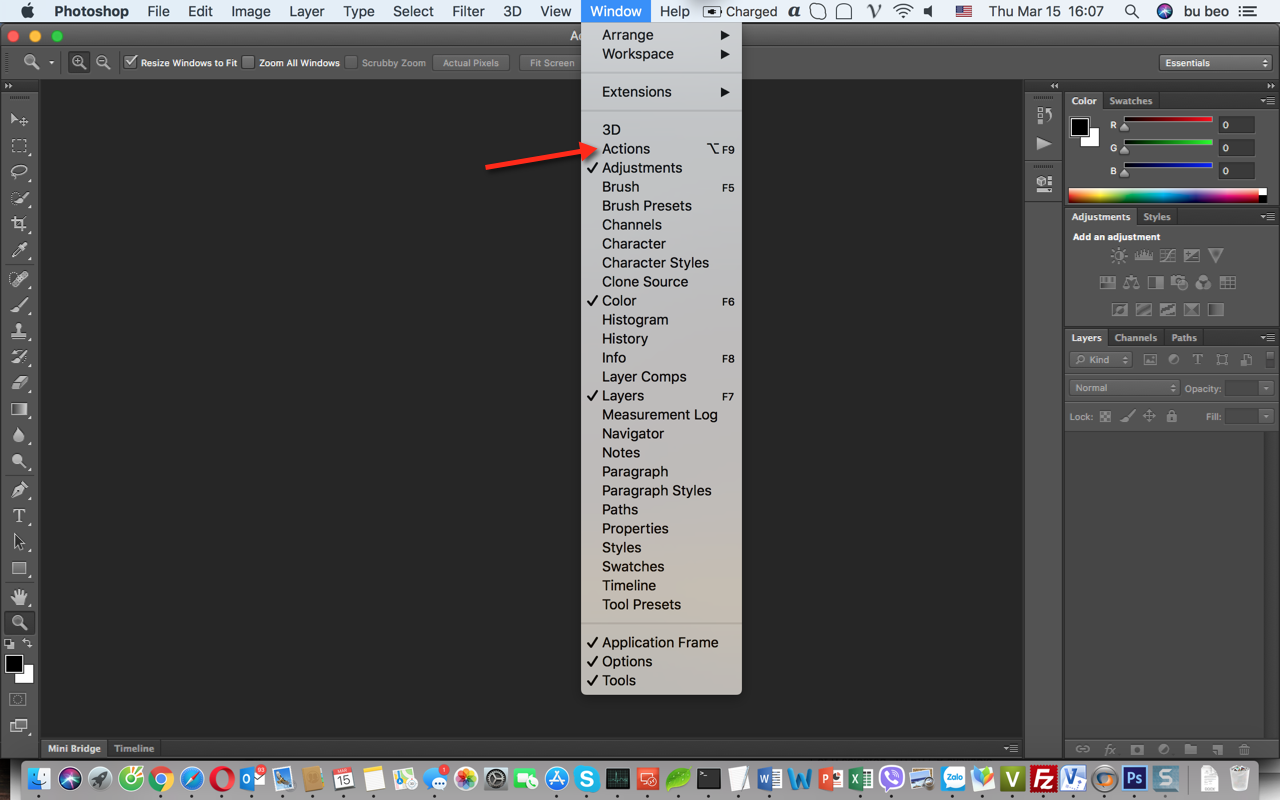This screenshot has height=800, width=1280.
Task: Expand the Extensions submenu
Action: click(661, 92)
